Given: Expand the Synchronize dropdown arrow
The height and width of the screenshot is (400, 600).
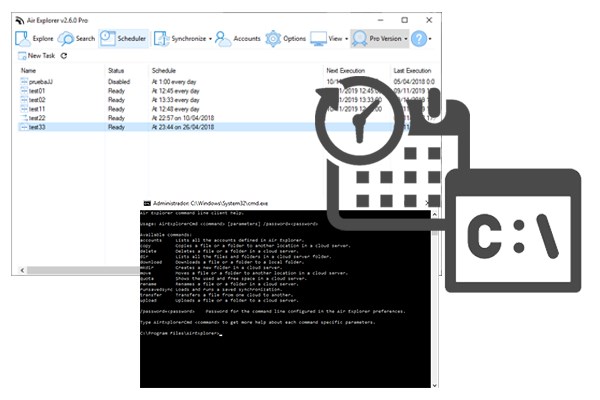Looking at the screenshot, I should [x=210, y=39].
